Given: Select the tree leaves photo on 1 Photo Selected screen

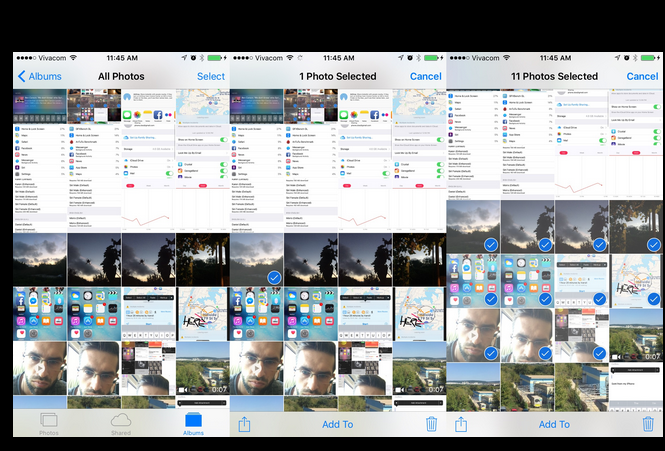Looking at the screenshot, I should 419,259.
